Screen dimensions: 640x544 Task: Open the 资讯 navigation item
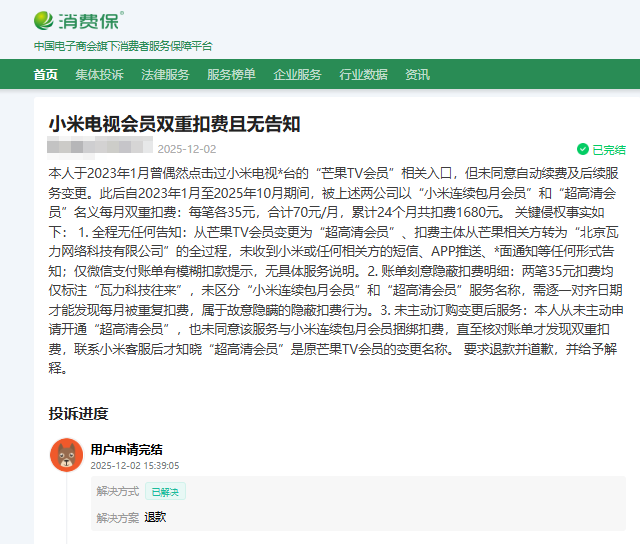pos(417,74)
